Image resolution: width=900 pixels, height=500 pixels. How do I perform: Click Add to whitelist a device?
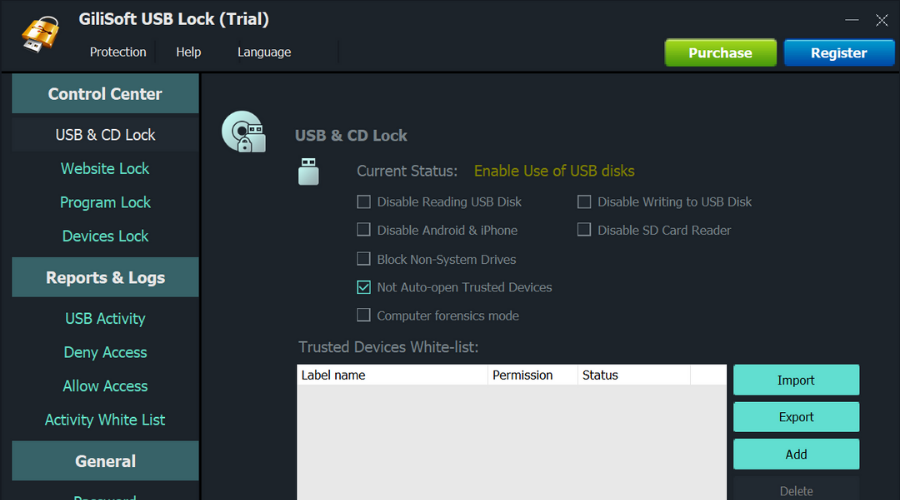click(796, 454)
